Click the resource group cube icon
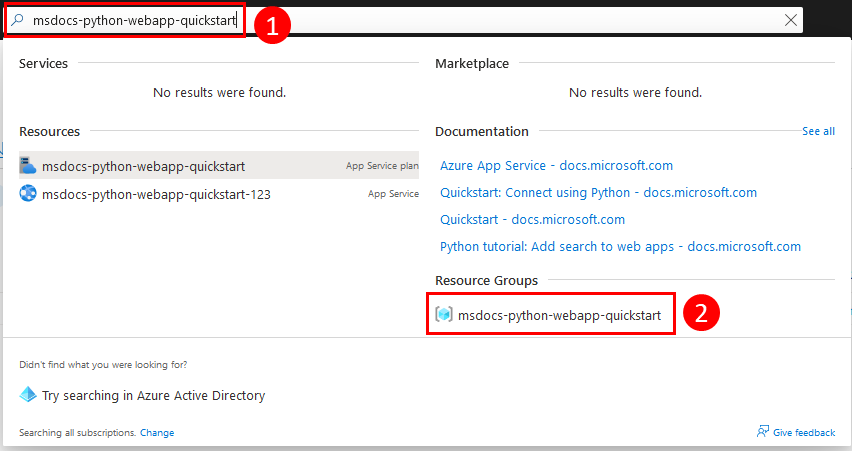The width and height of the screenshot is (852, 451). pos(444,314)
